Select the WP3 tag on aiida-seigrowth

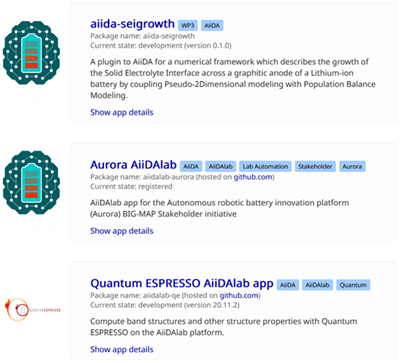pos(188,25)
